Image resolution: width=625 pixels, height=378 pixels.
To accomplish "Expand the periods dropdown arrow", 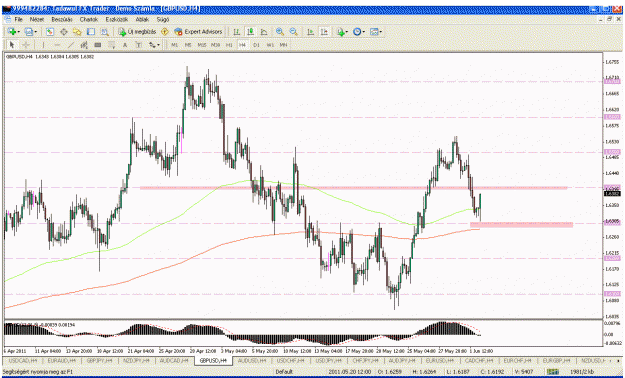I will pos(364,32).
